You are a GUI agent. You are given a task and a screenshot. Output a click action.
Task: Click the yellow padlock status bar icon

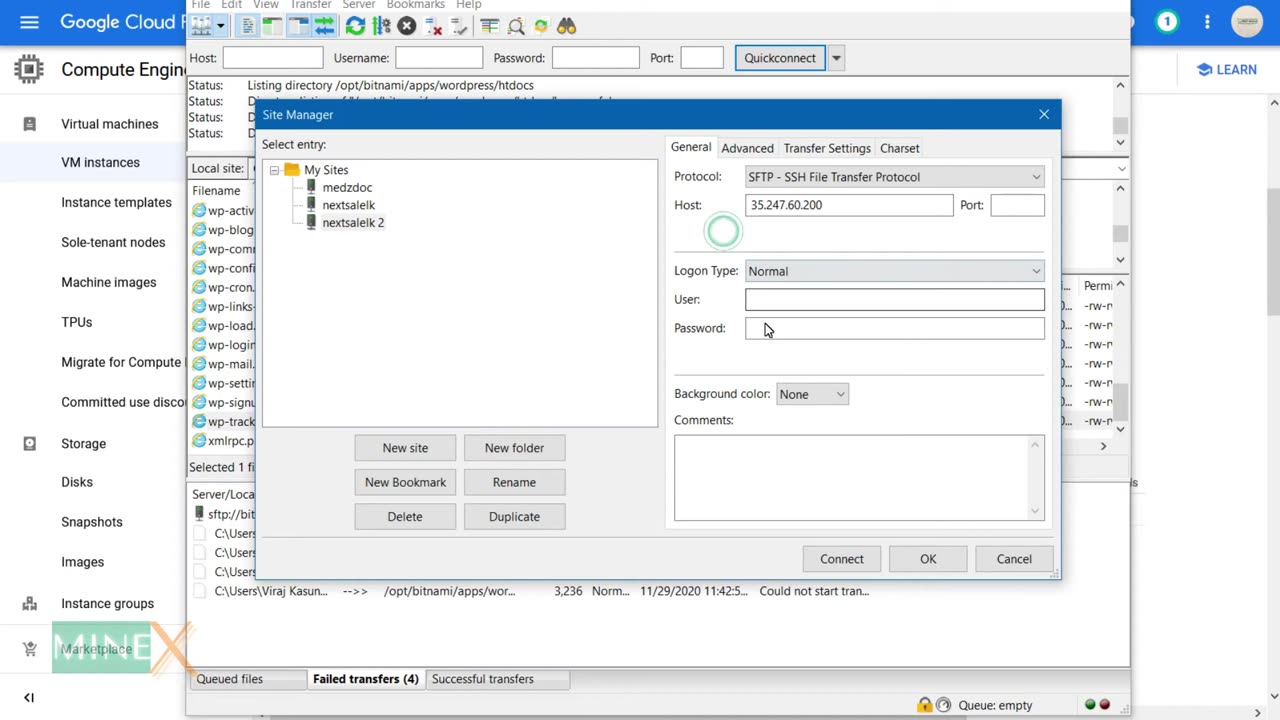[925, 705]
